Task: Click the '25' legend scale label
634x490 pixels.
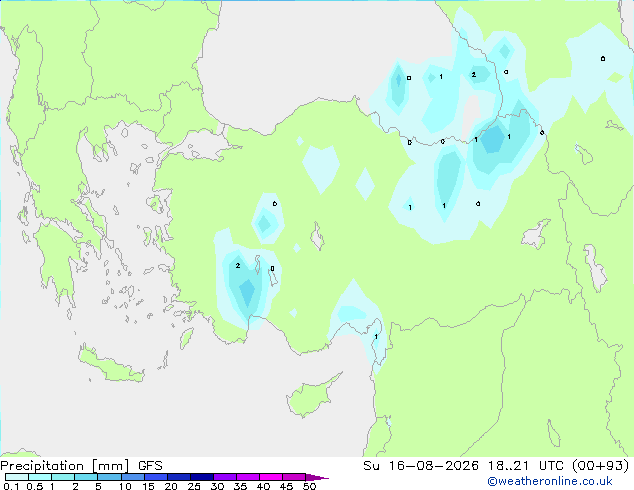Action: (194, 486)
